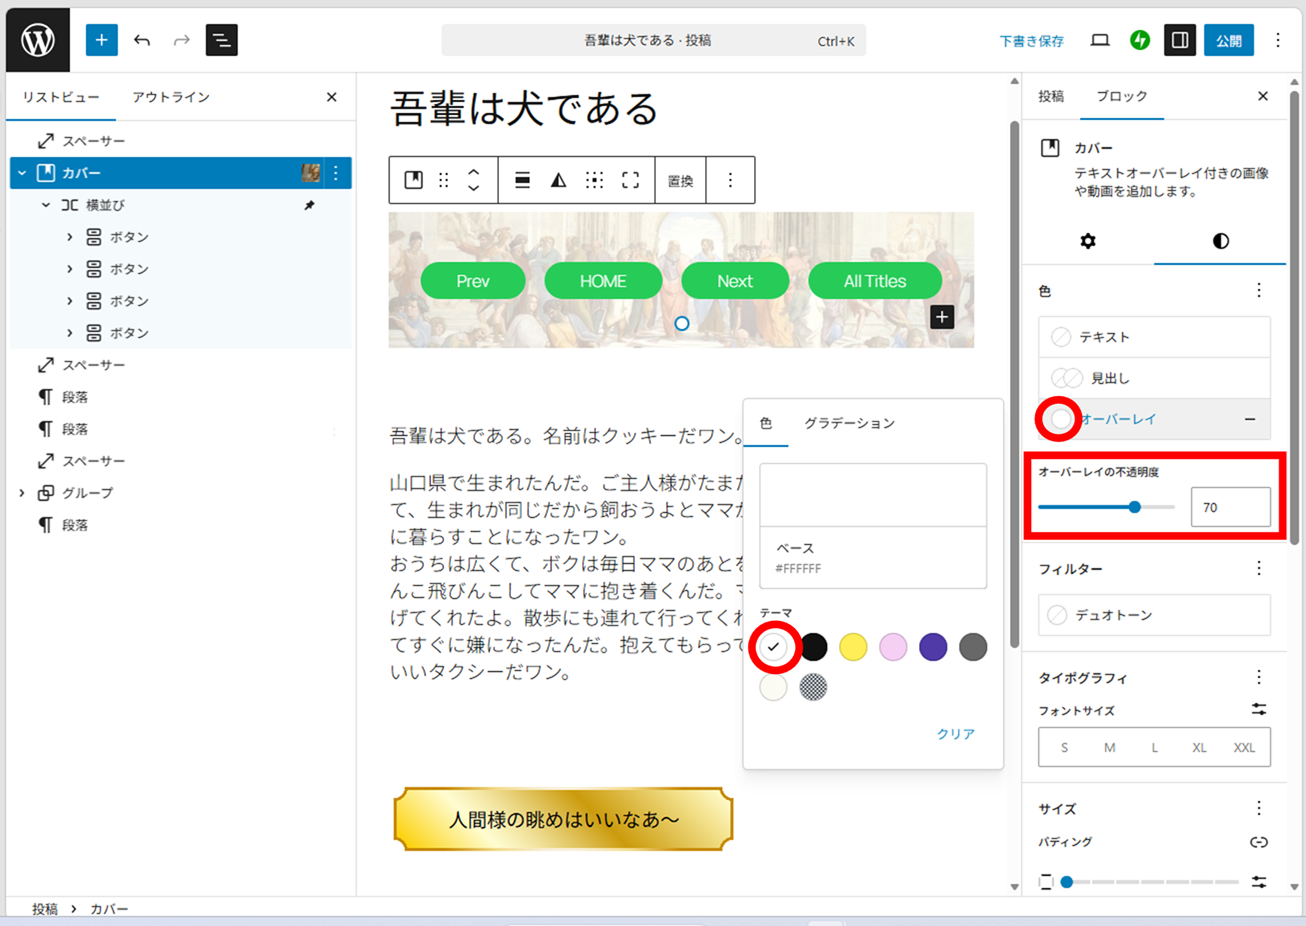
Task: Select the XL font size option
Action: [1199, 747]
